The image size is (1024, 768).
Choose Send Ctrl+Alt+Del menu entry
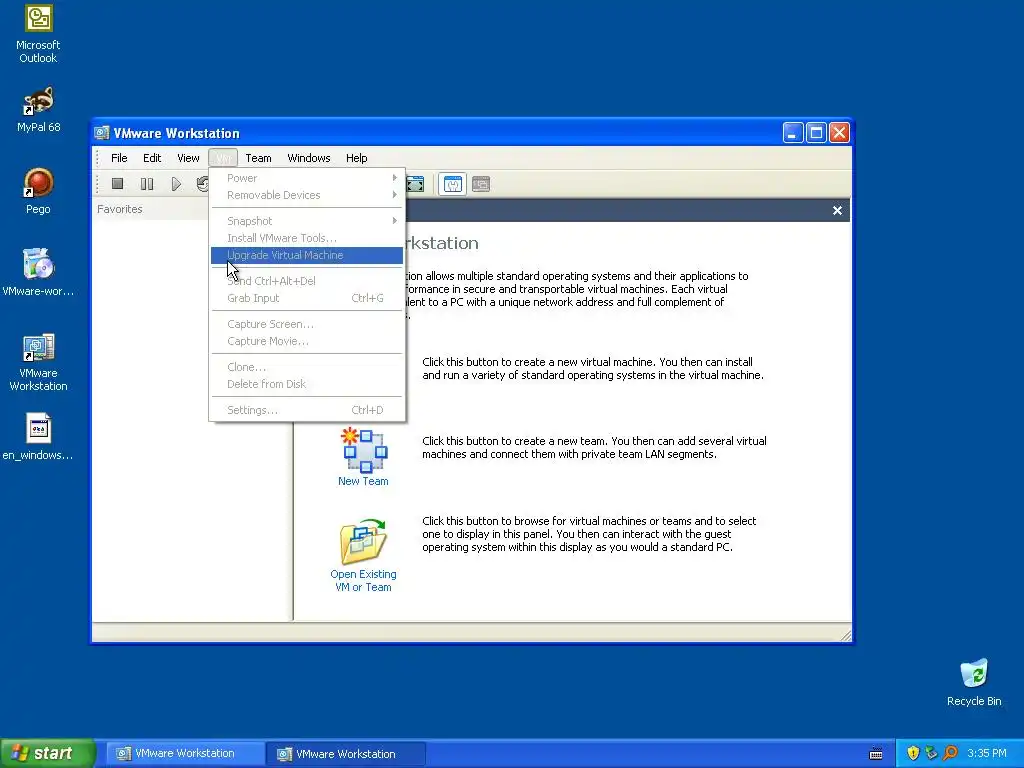tap(307, 281)
